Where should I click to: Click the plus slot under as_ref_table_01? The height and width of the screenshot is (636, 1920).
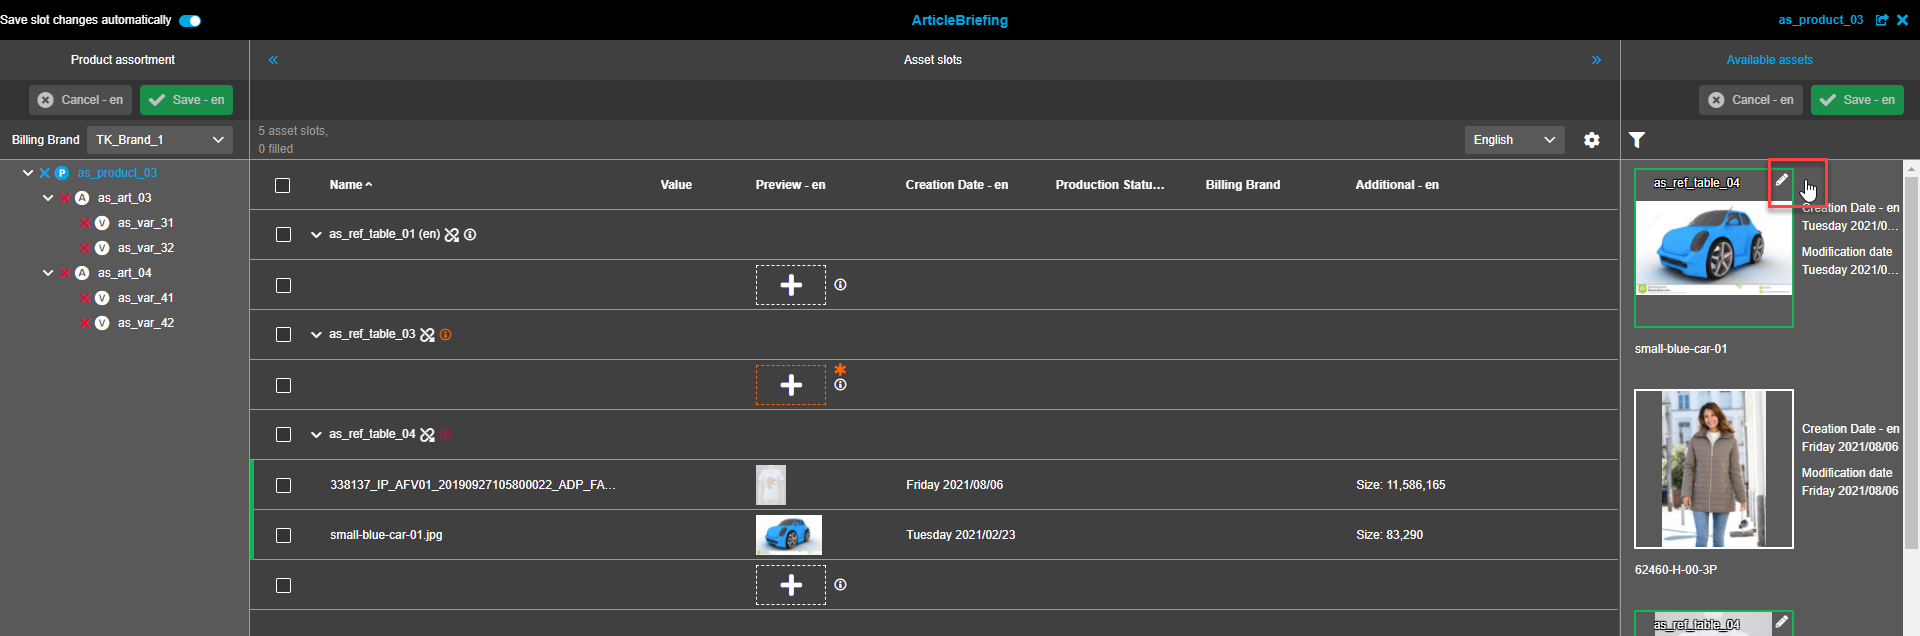point(790,285)
